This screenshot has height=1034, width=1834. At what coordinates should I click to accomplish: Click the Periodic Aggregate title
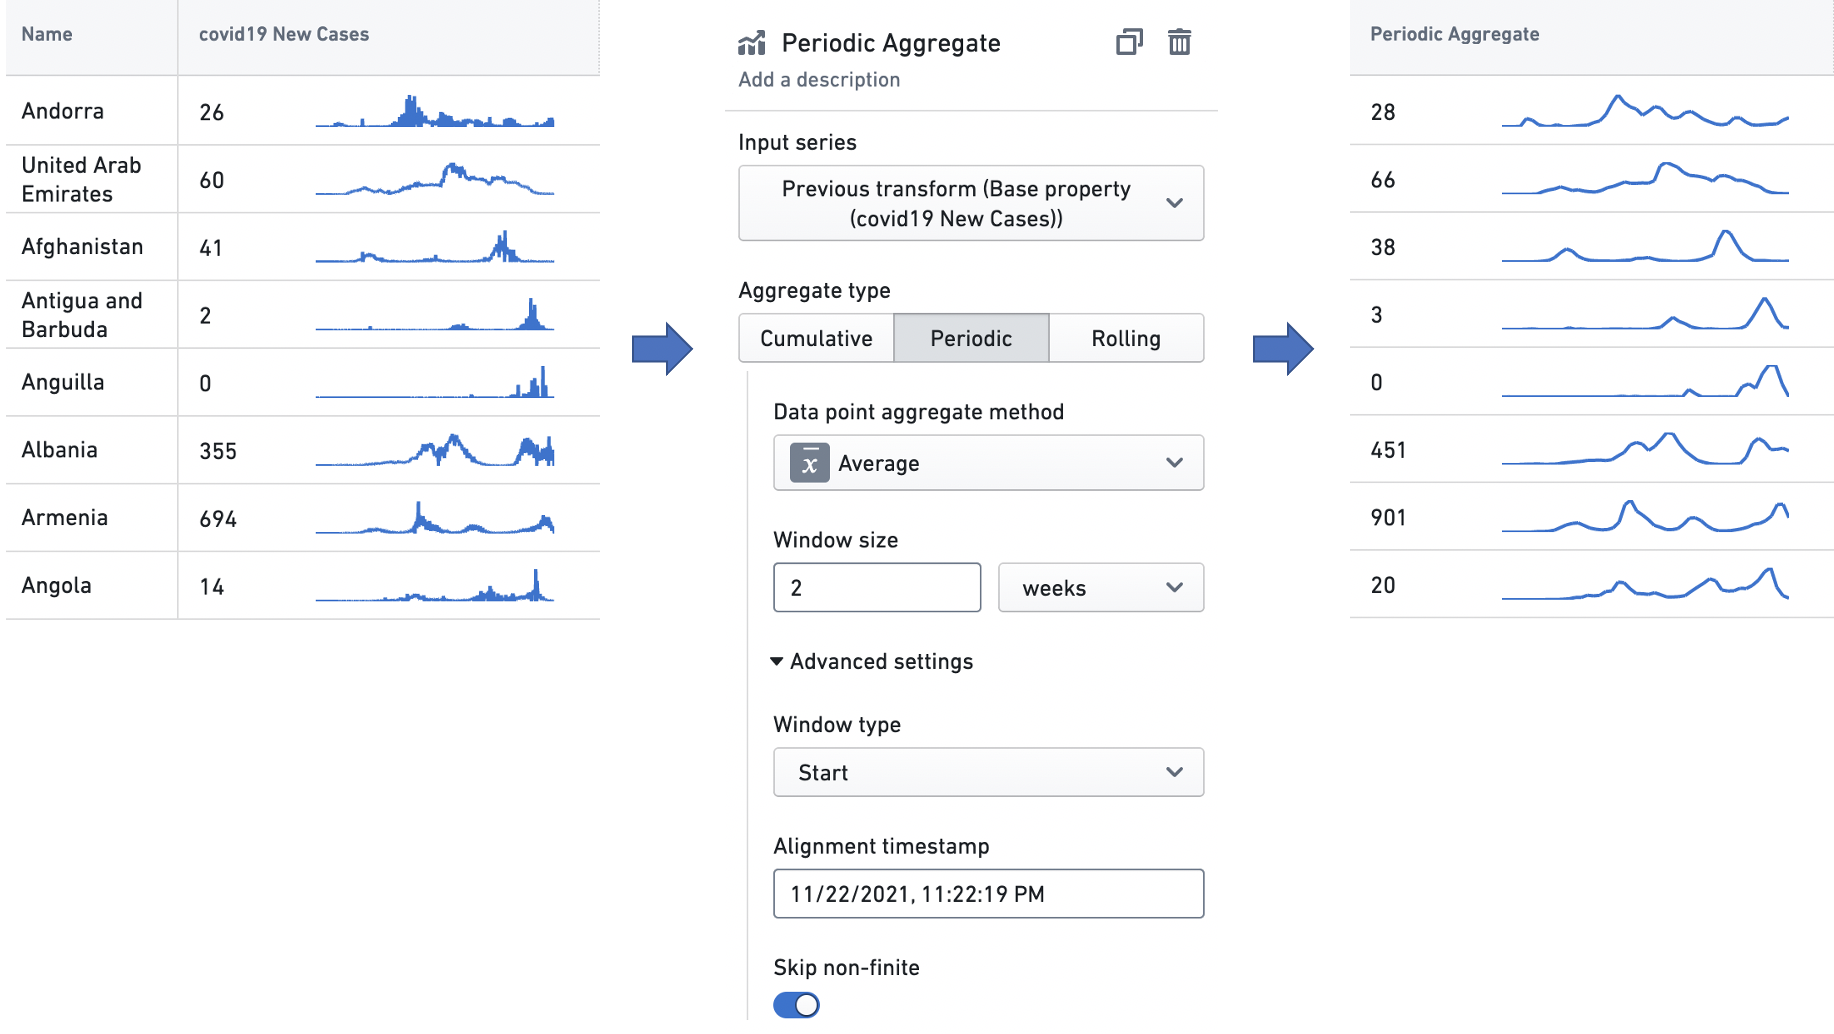(891, 43)
